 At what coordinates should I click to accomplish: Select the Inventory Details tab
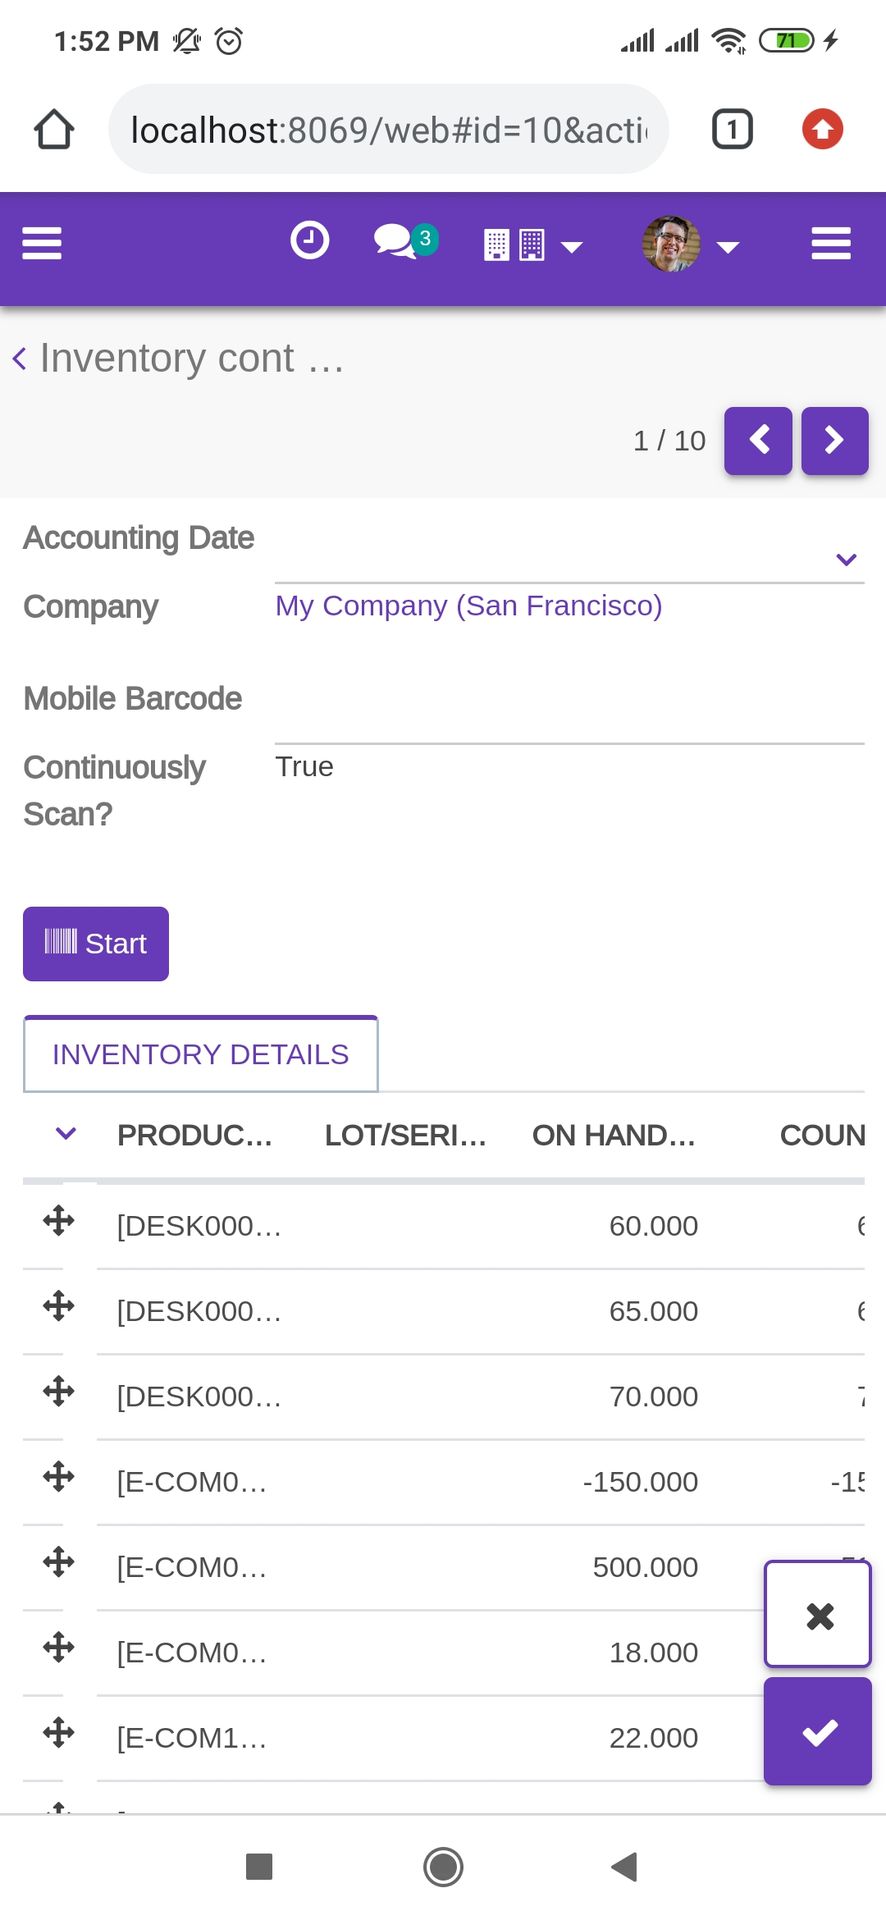point(200,1054)
